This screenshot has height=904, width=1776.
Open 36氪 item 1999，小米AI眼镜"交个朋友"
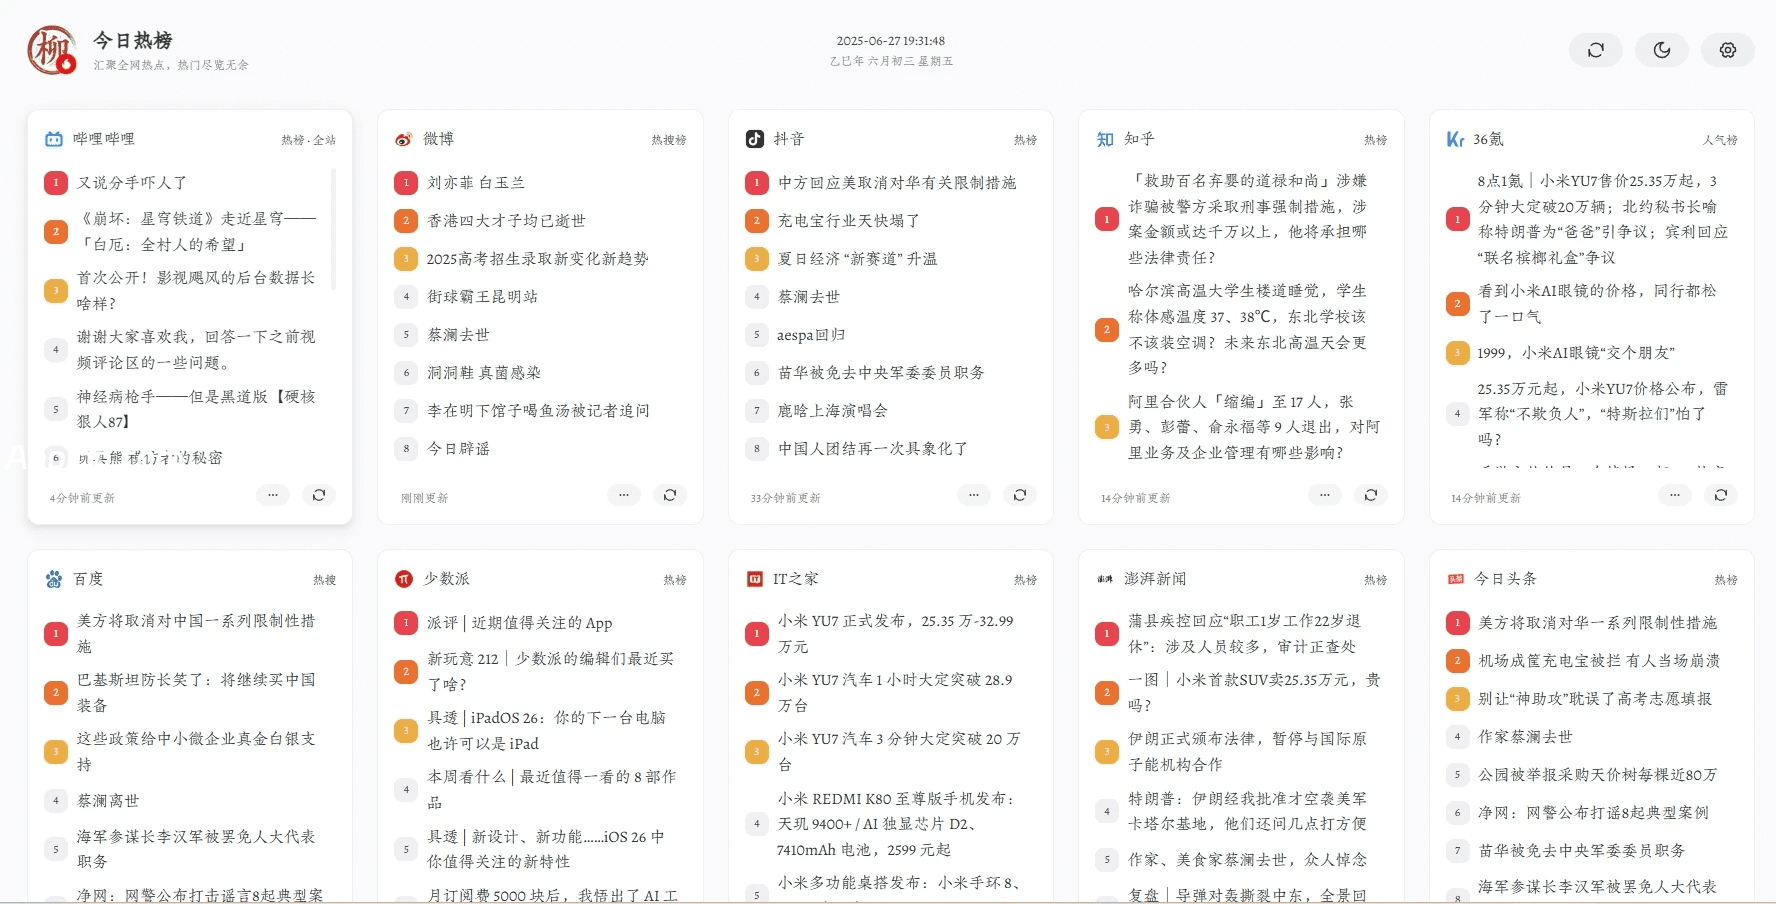pyautogui.click(x=1576, y=353)
